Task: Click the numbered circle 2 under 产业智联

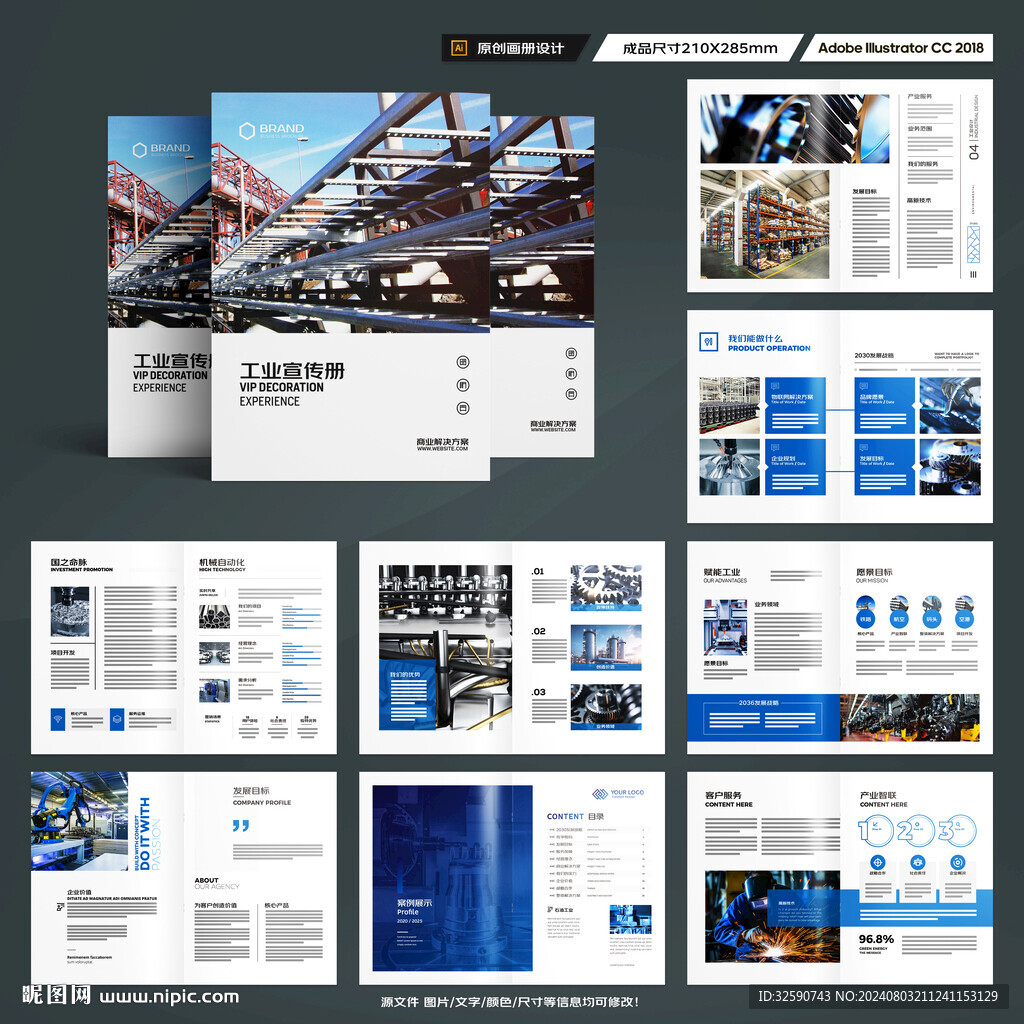Action: point(916,831)
